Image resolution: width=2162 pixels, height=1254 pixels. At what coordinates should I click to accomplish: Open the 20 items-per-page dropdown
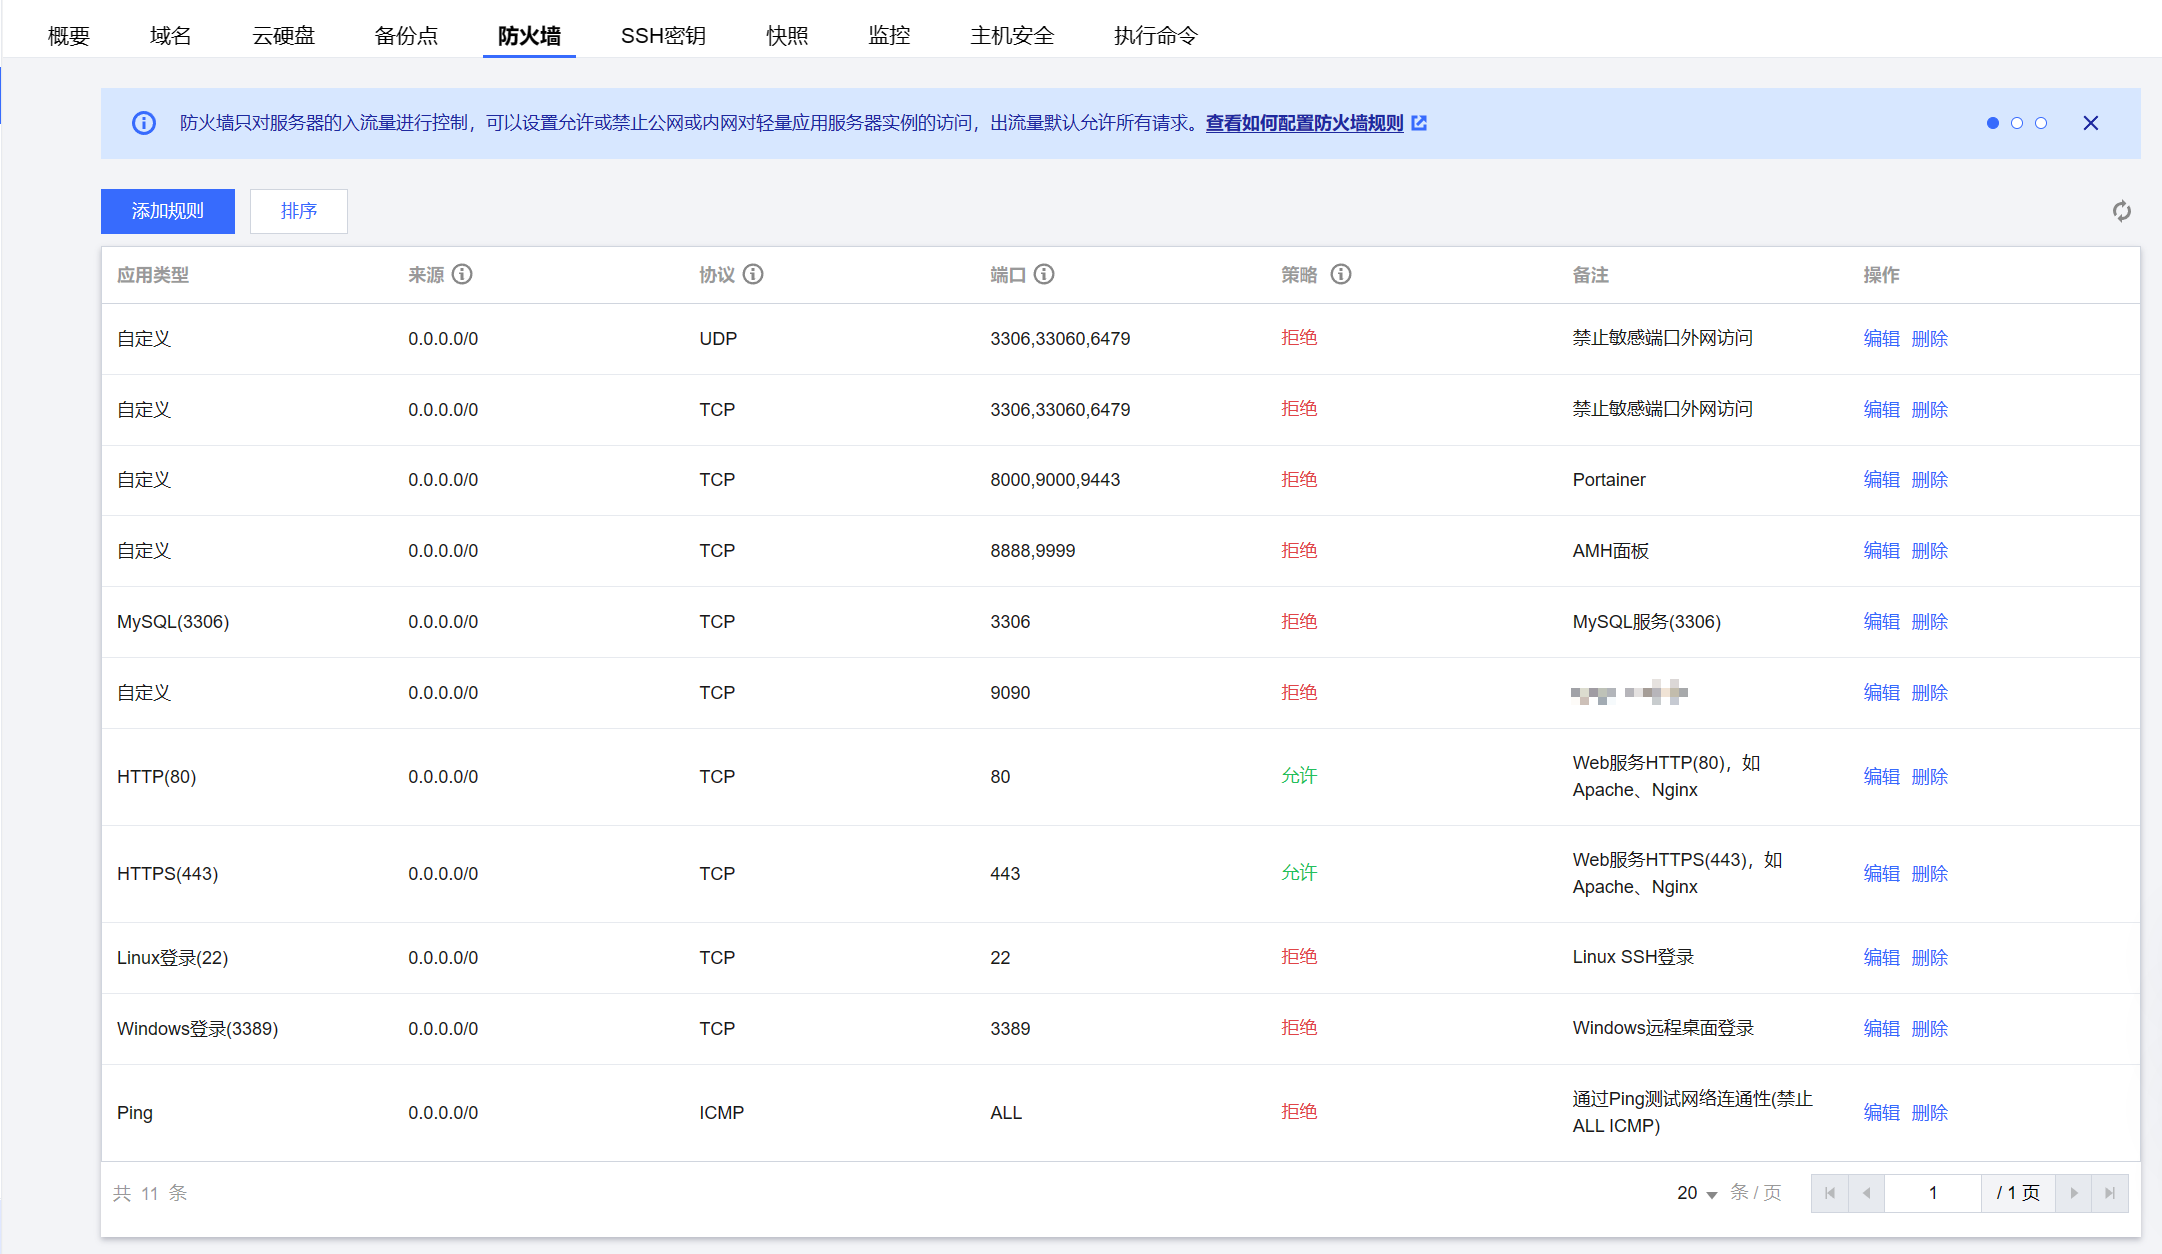[x=1697, y=1193]
